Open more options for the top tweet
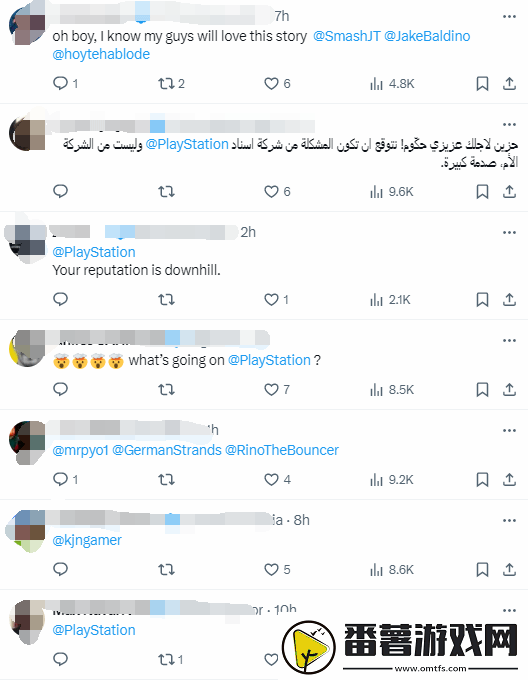Screen dimensions: 528x680 [x=509, y=16]
